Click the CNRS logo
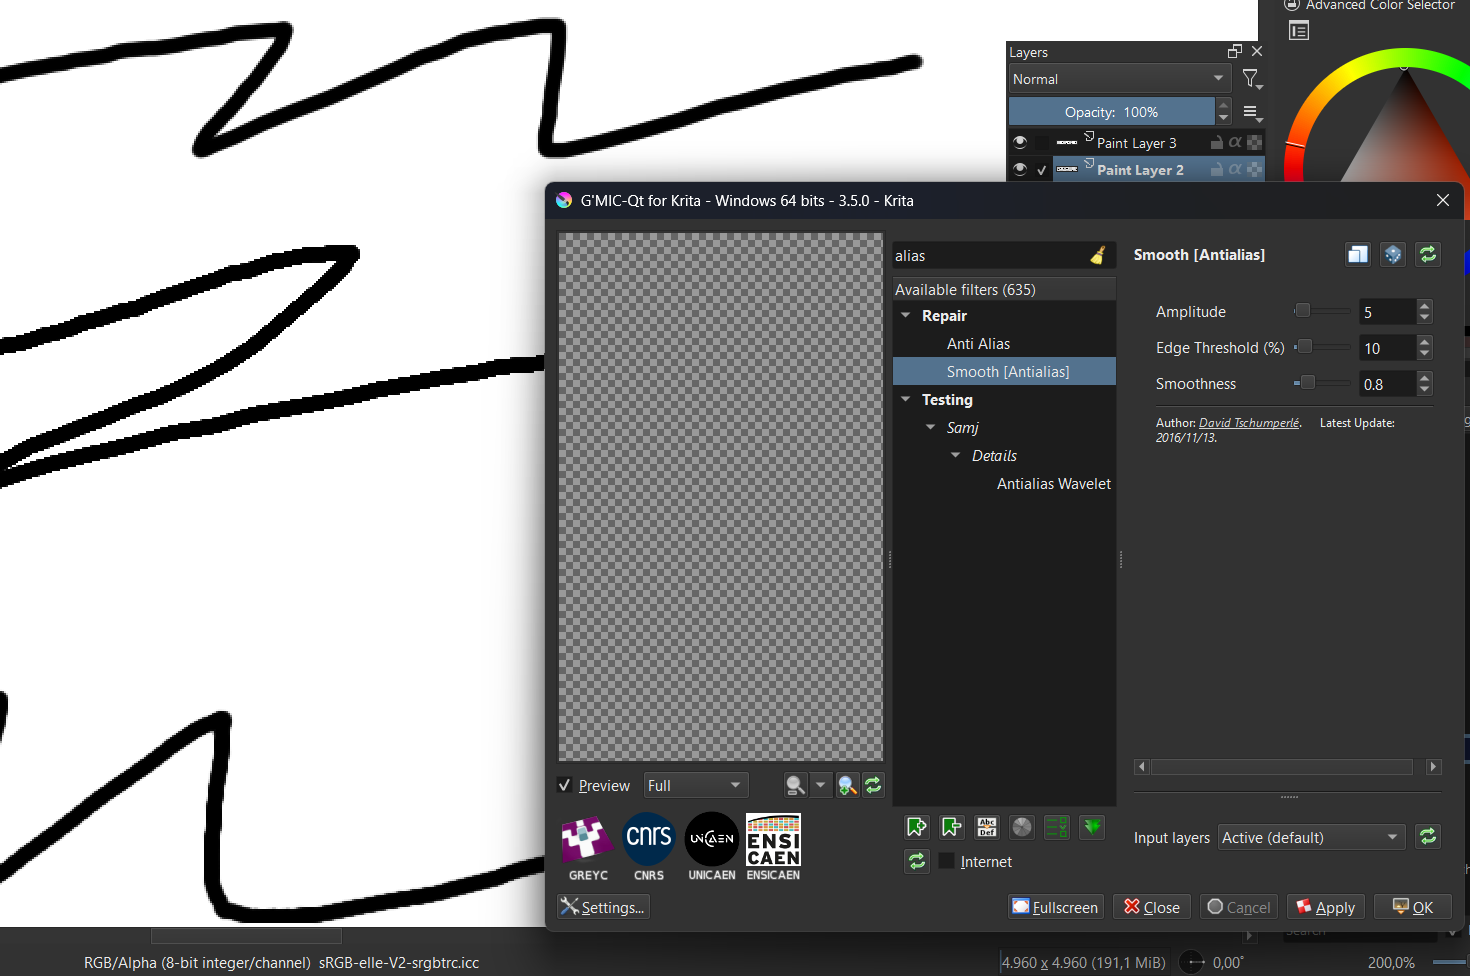 (x=649, y=848)
